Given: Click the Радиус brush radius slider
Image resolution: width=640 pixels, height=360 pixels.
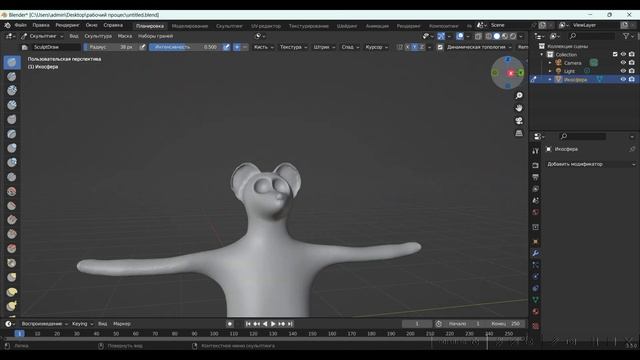Looking at the screenshot, I should [x=110, y=47].
